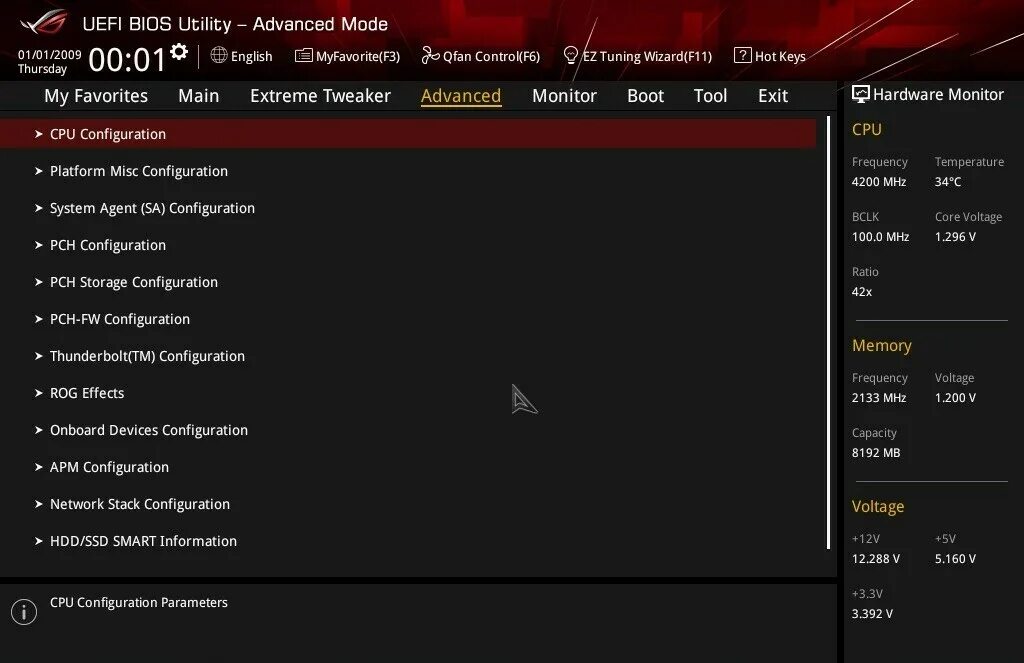Viewport: 1024px width, 663px height.
Task: Click the Hot Keys question mark icon
Action: pos(742,56)
